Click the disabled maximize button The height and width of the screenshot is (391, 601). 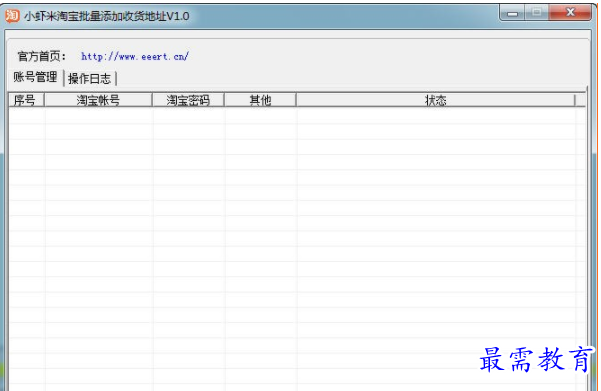coord(537,13)
